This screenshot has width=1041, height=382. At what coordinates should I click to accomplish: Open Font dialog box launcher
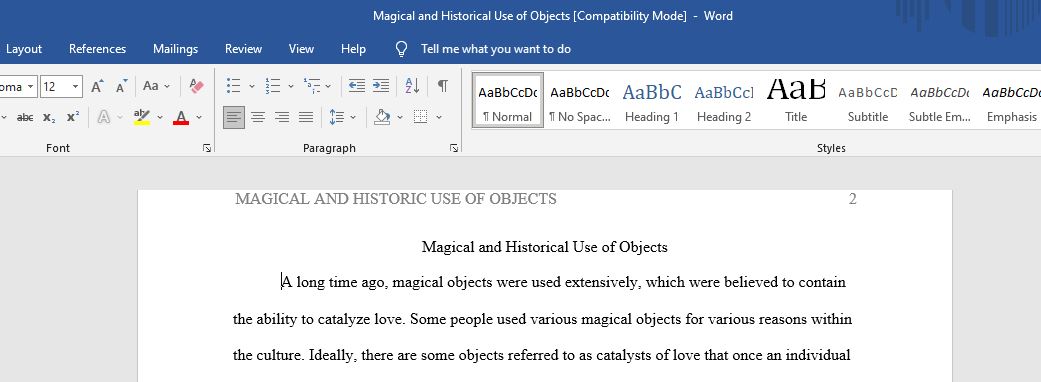pos(207,148)
